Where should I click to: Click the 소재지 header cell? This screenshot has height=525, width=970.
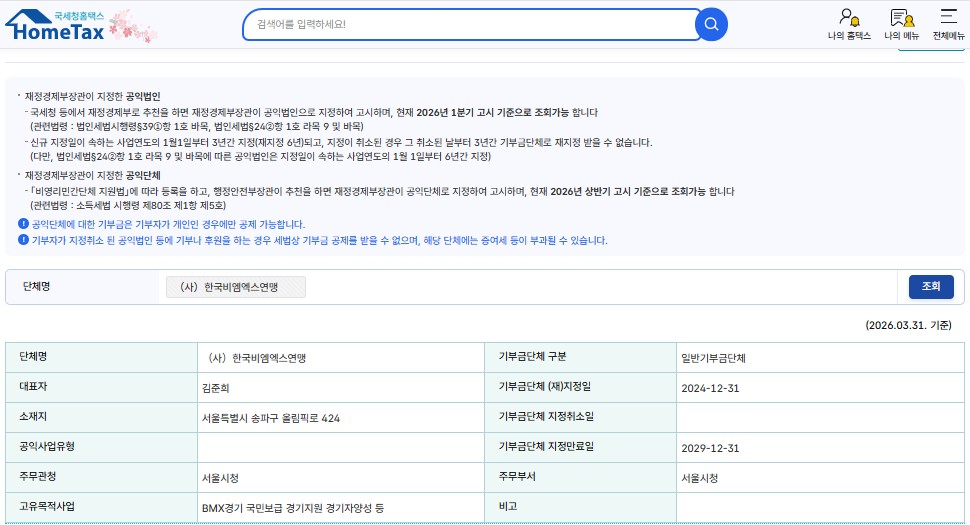101,417
